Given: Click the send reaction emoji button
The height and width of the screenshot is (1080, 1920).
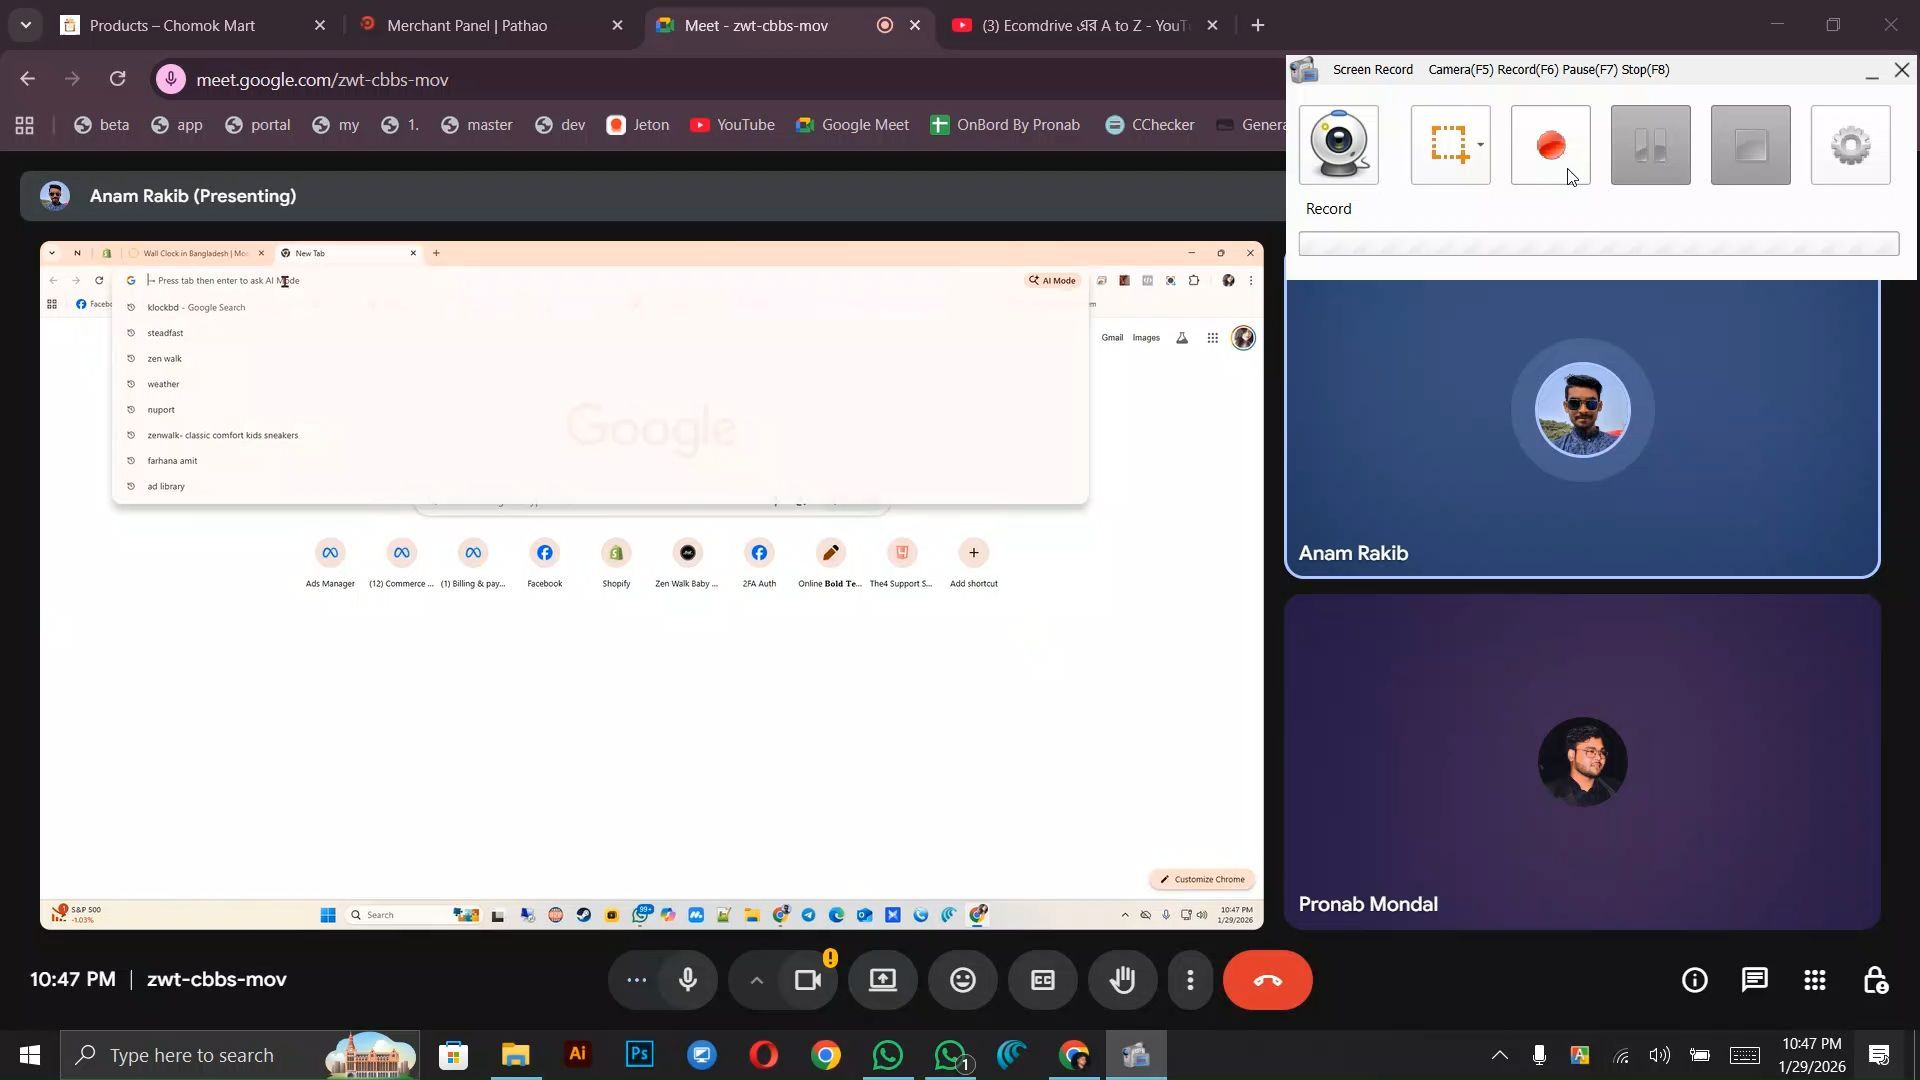Looking at the screenshot, I should coord(962,980).
